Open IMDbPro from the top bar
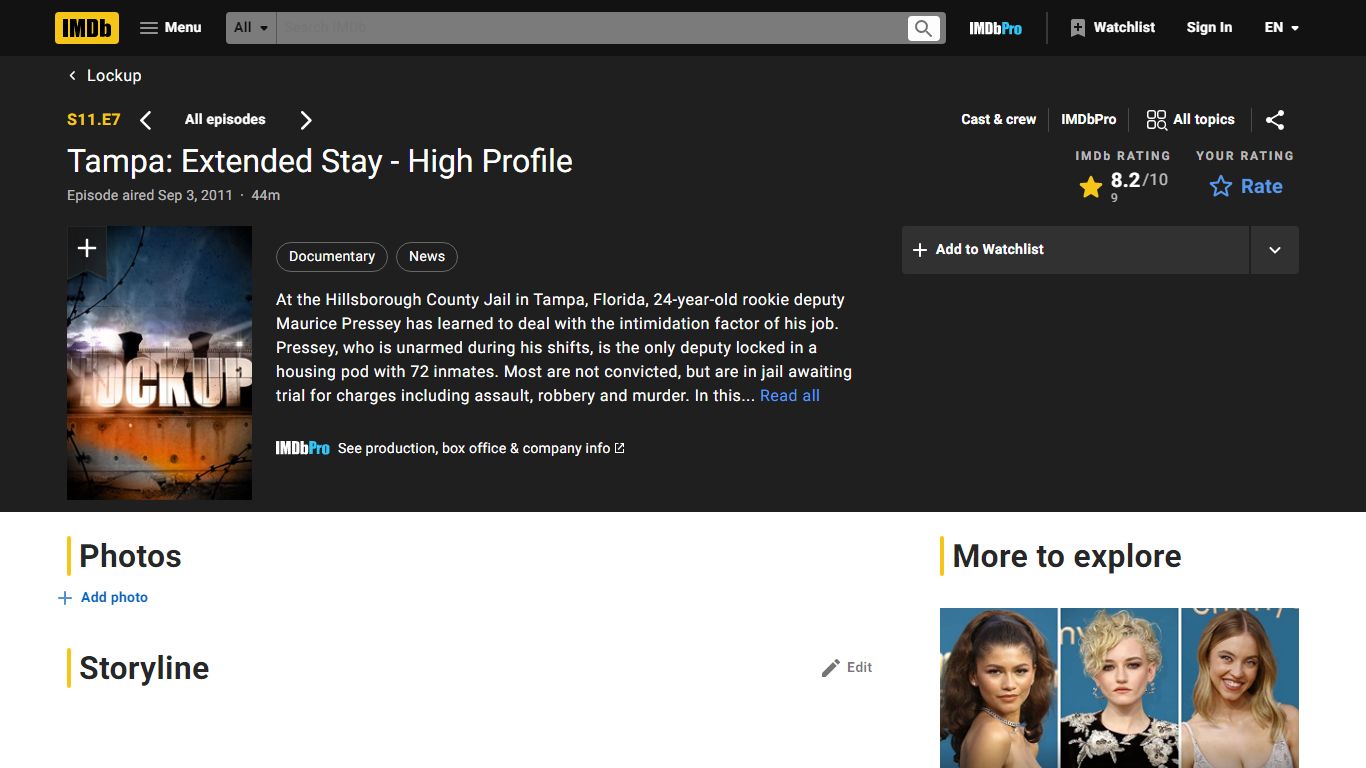The height and width of the screenshot is (768, 1366). point(995,28)
